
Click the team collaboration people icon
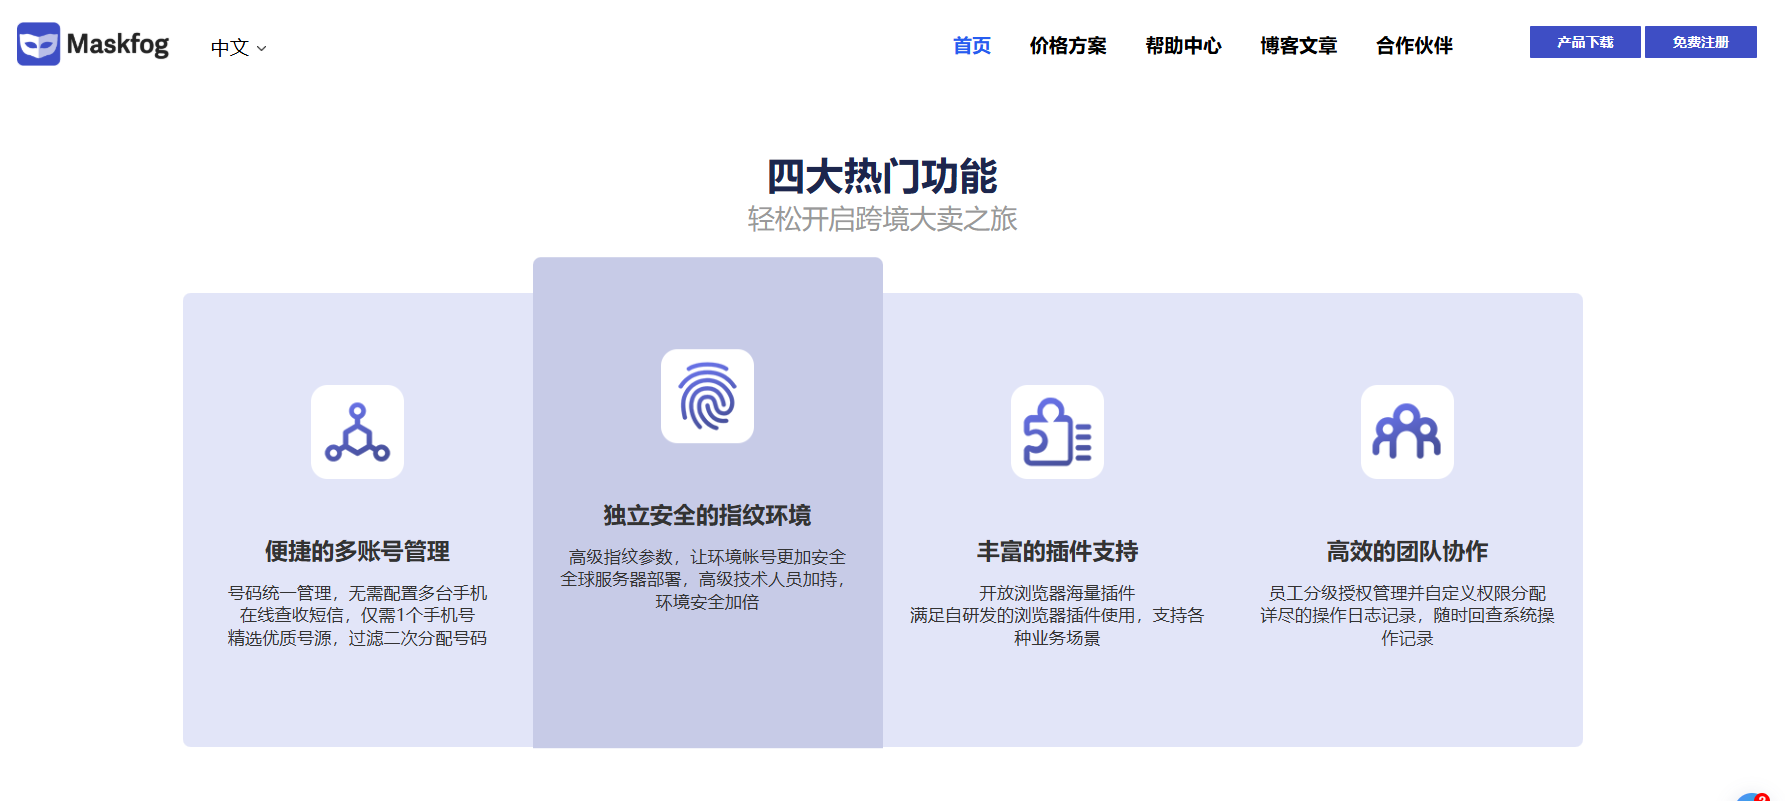[x=1407, y=432]
